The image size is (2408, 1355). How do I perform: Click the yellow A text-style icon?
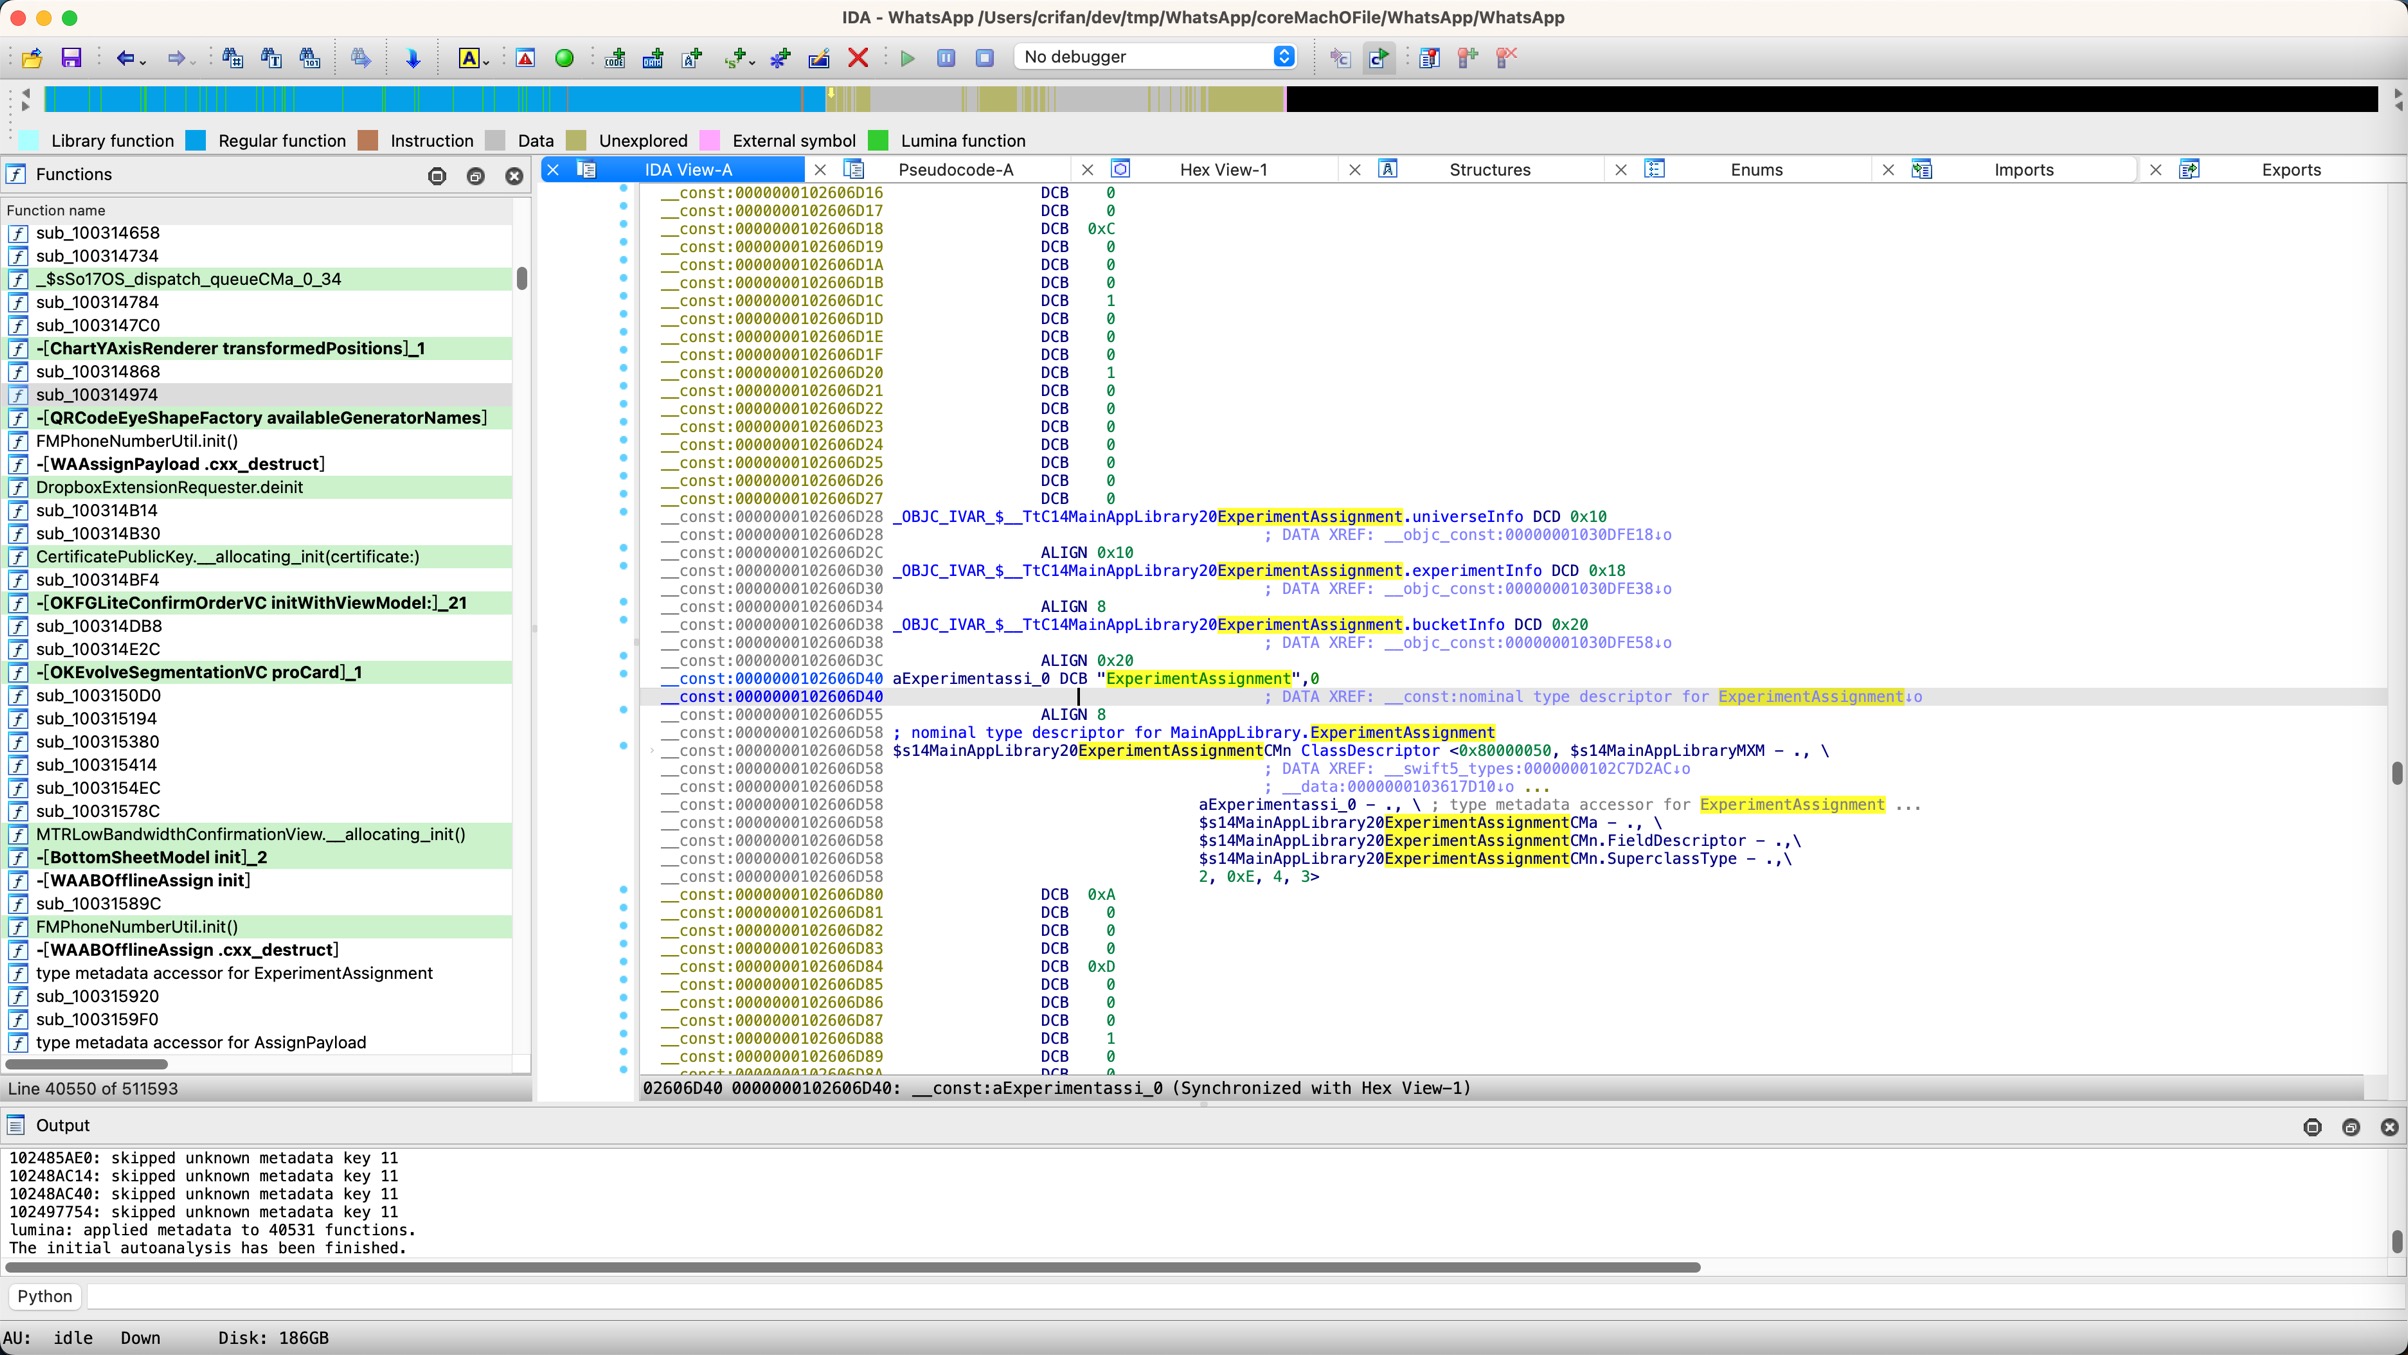468,58
